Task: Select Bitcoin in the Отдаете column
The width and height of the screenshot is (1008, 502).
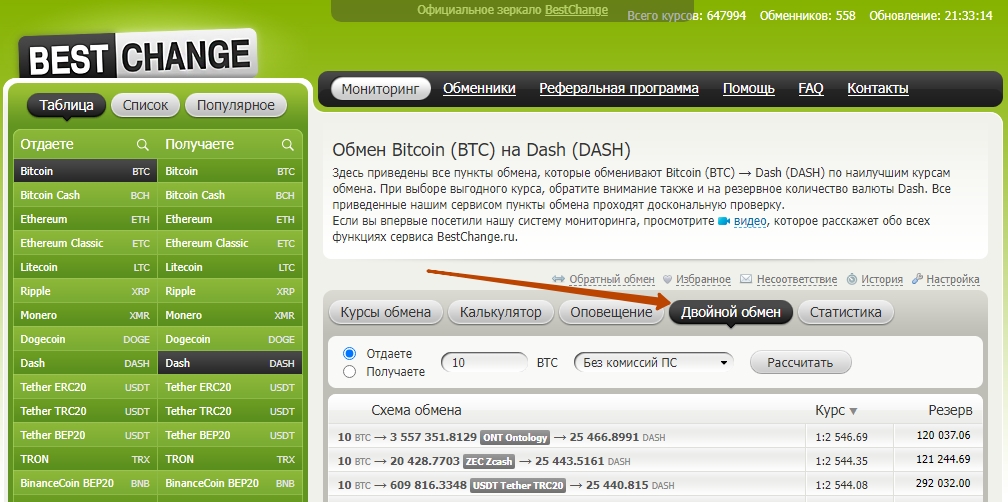Action: [85, 172]
